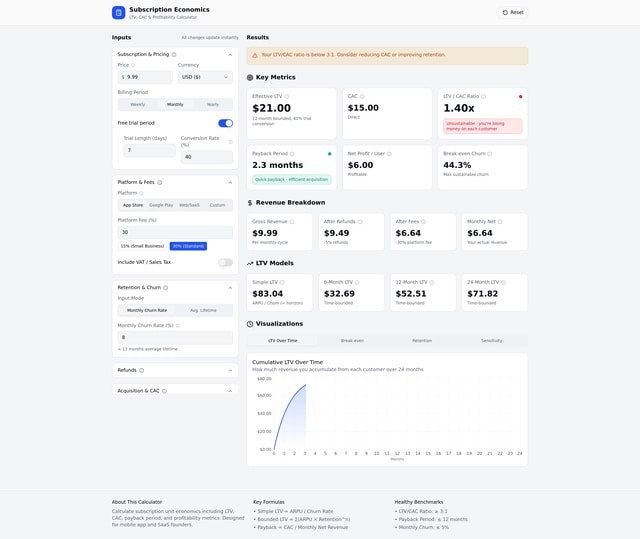640x539 pixels.
Task: Click the Cumulative LTV Over Time chart
Action: coord(387,416)
